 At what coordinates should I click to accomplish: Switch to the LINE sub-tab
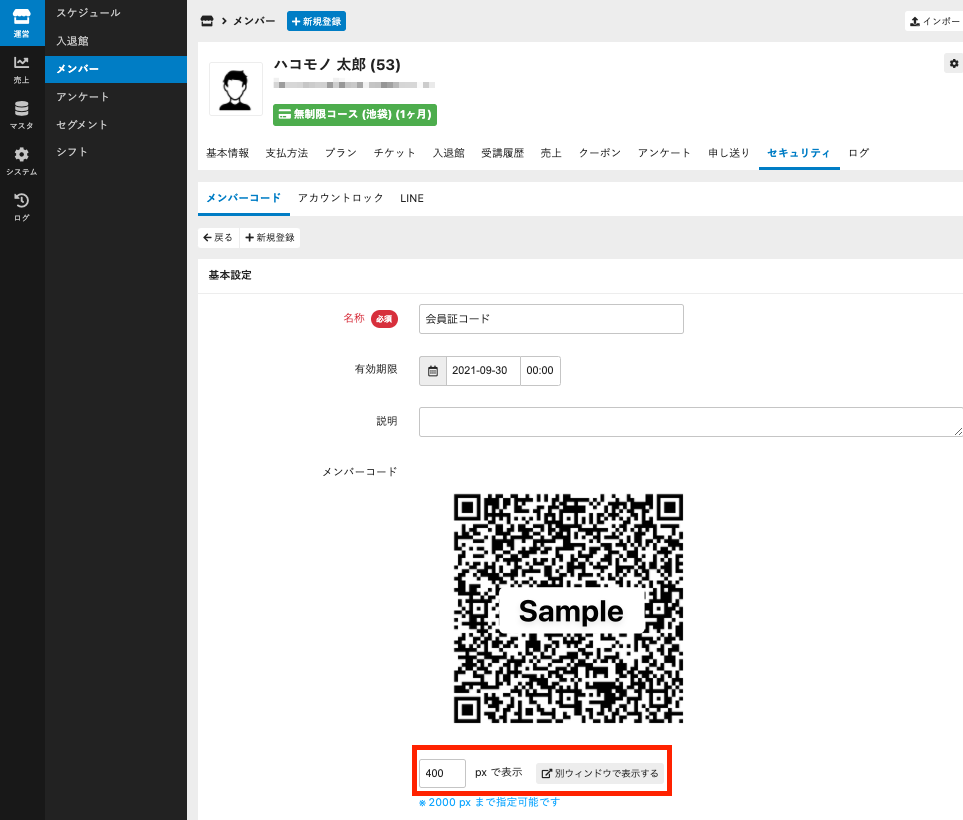click(411, 198)
